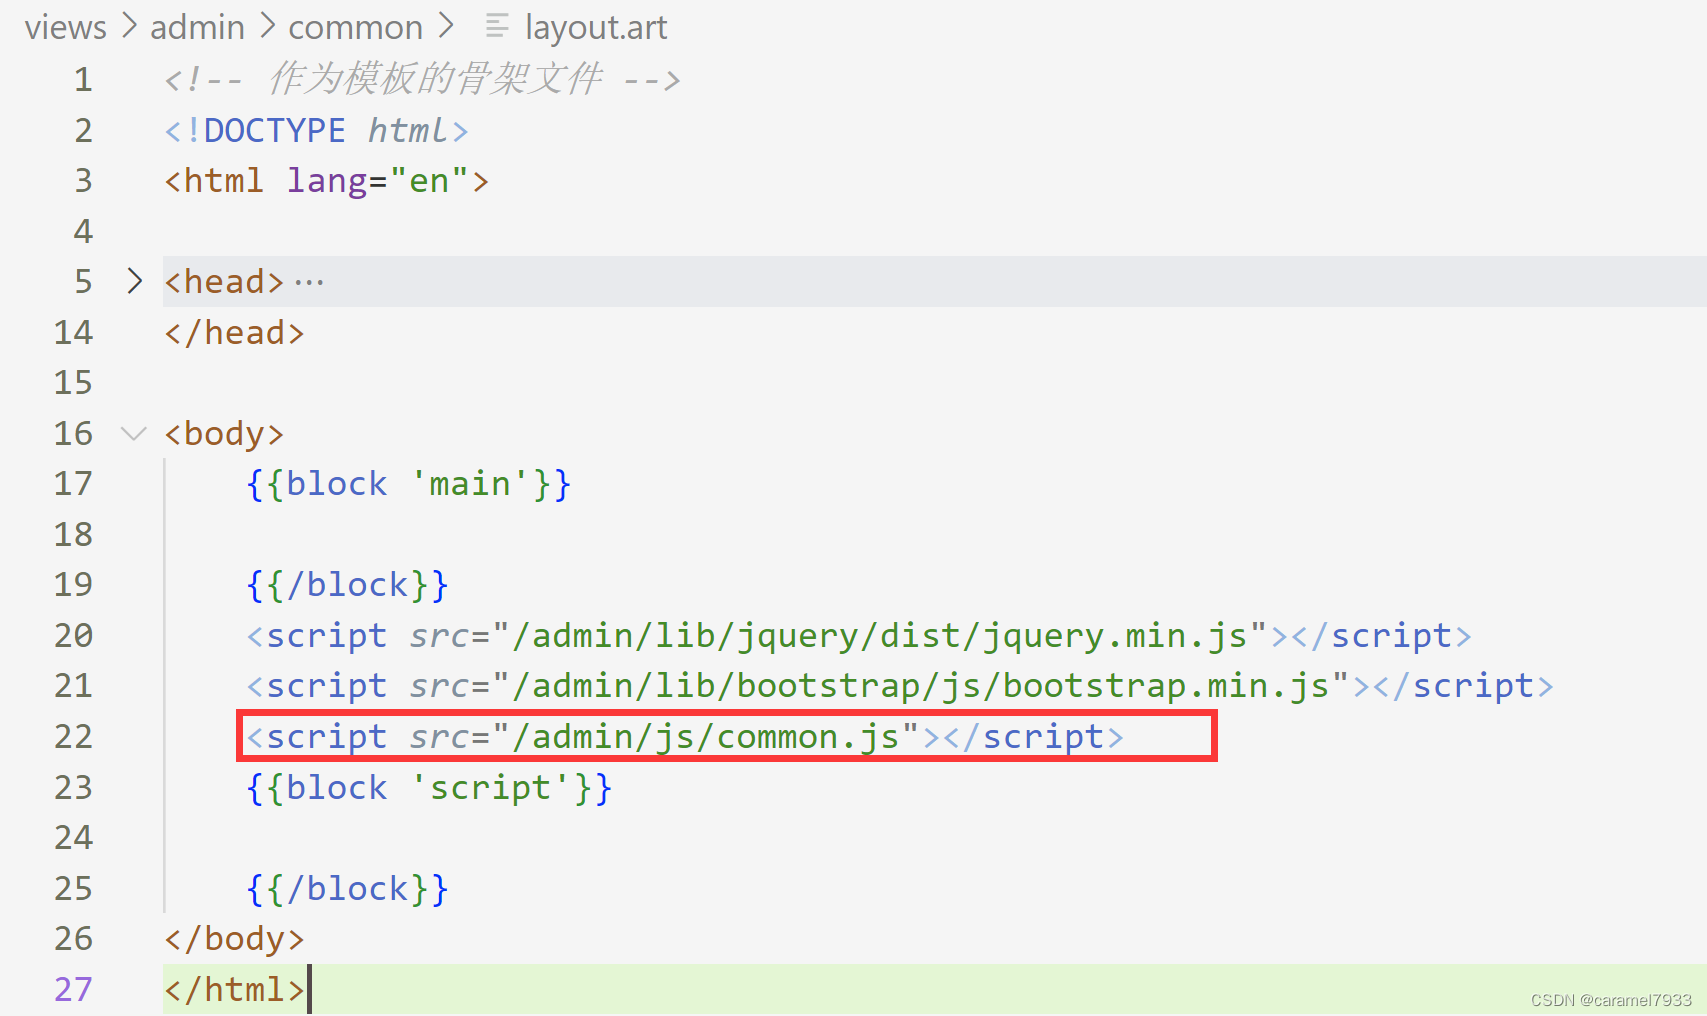Click the DOCTYPE html declaration

tap(316, 131)
